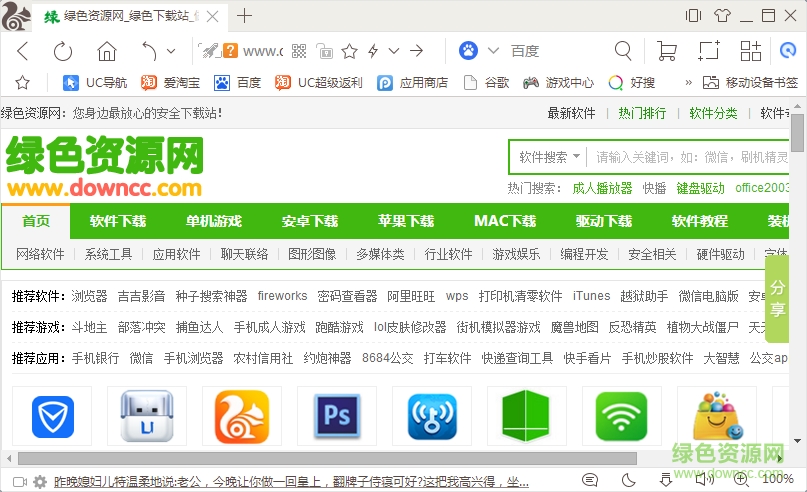
Task: Click the shopping cart icon
Action: tap(667, 51)
